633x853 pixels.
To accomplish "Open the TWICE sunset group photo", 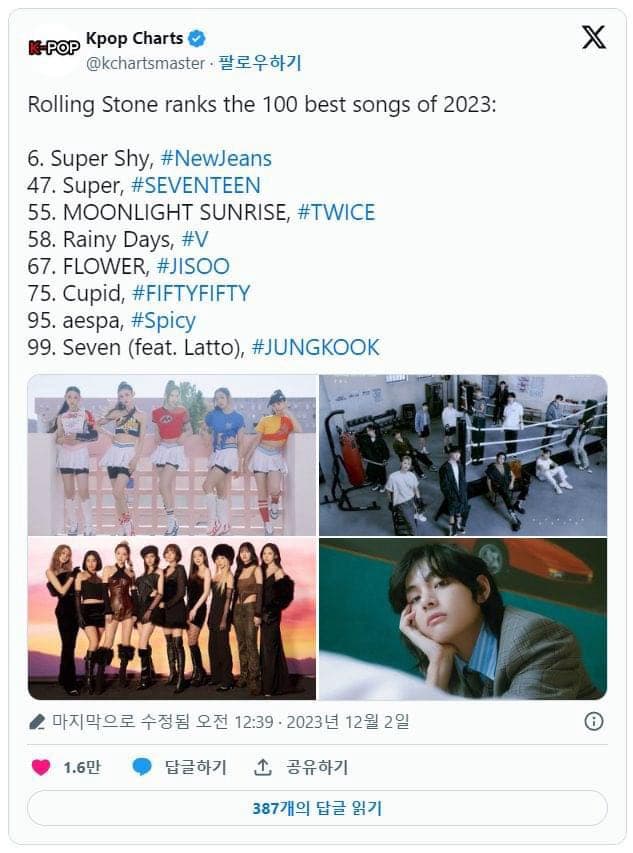I will 172,619.
